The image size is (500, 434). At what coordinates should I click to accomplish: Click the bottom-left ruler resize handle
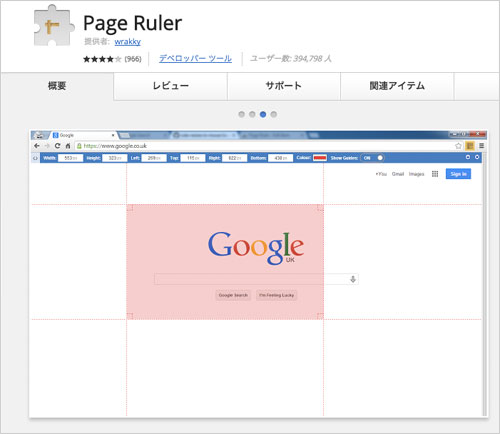130,316
